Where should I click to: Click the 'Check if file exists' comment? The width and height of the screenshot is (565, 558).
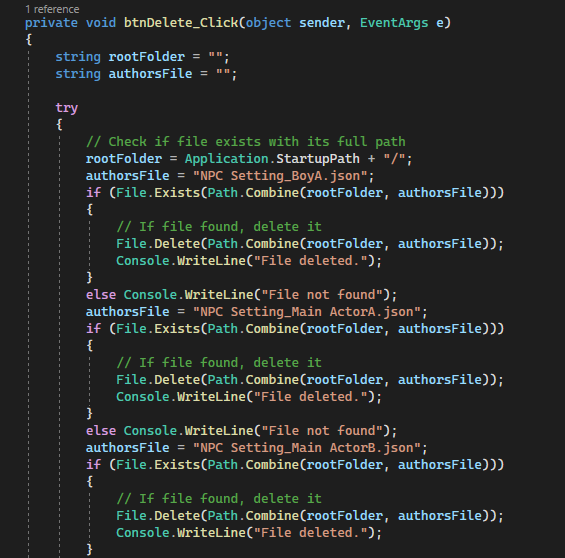246,142
